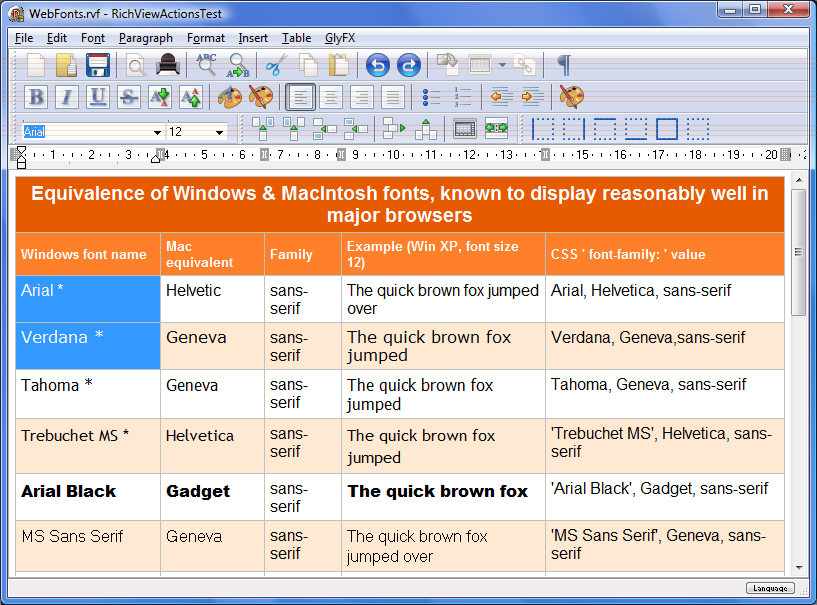Screen dimensions: 817x605
Task: Click the Insert Table grid icon
Action: [480, 65]
